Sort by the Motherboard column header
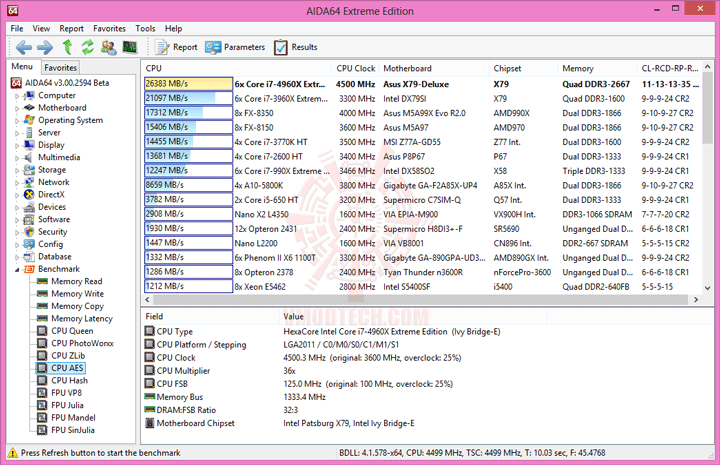 [x=434, y=68]
